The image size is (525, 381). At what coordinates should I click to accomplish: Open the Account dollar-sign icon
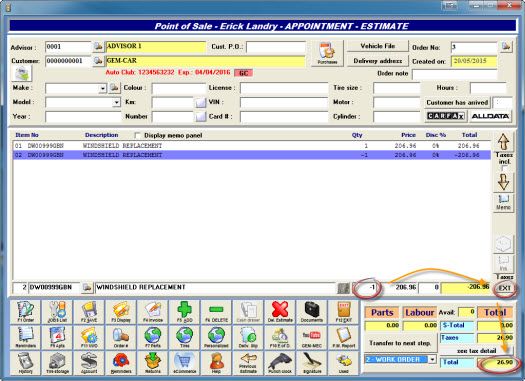click(89, 363)
